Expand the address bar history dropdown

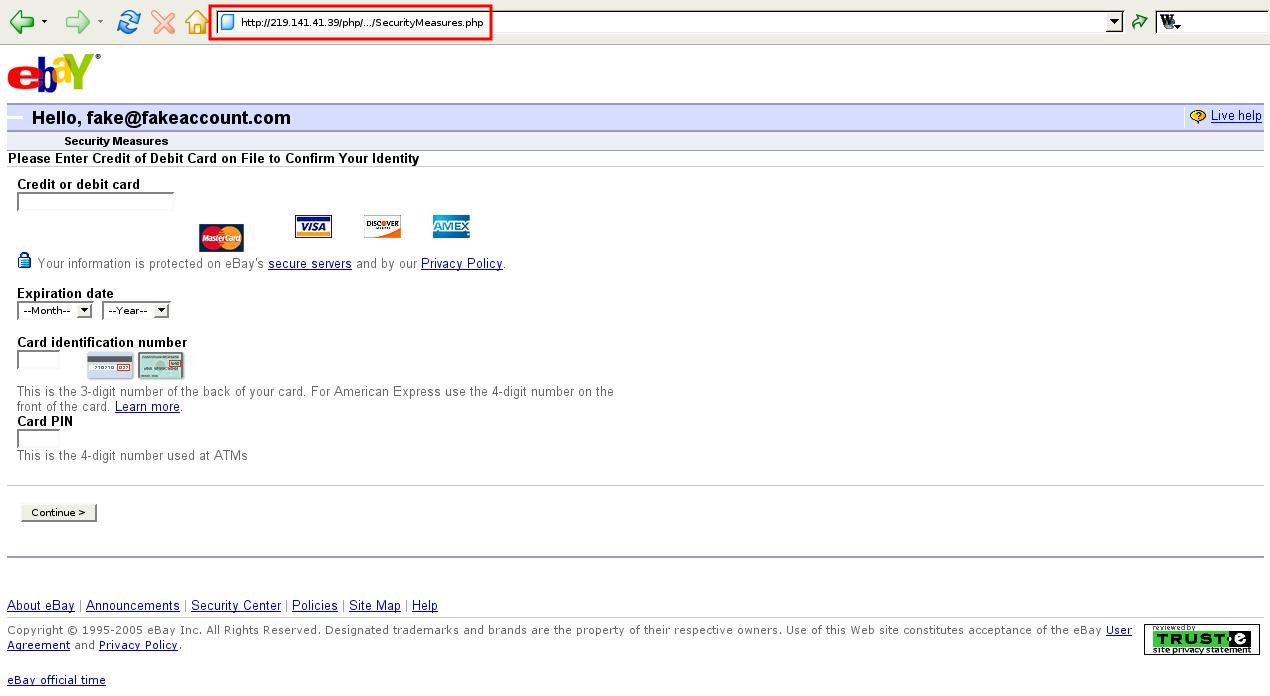pos(1115,22)
